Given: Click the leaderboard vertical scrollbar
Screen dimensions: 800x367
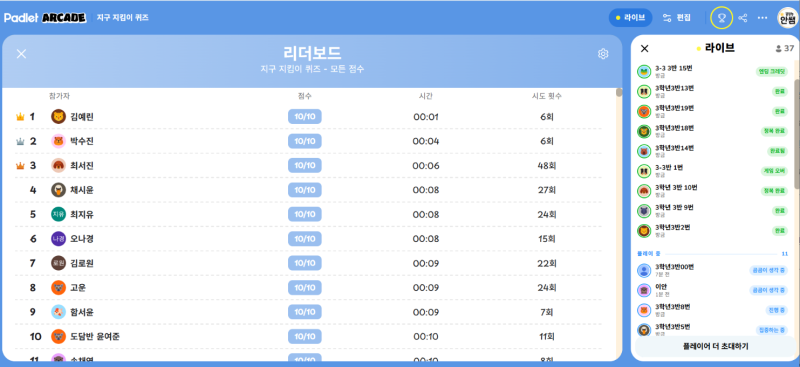Looking at the screenshot, I should (x=619, y=92).
